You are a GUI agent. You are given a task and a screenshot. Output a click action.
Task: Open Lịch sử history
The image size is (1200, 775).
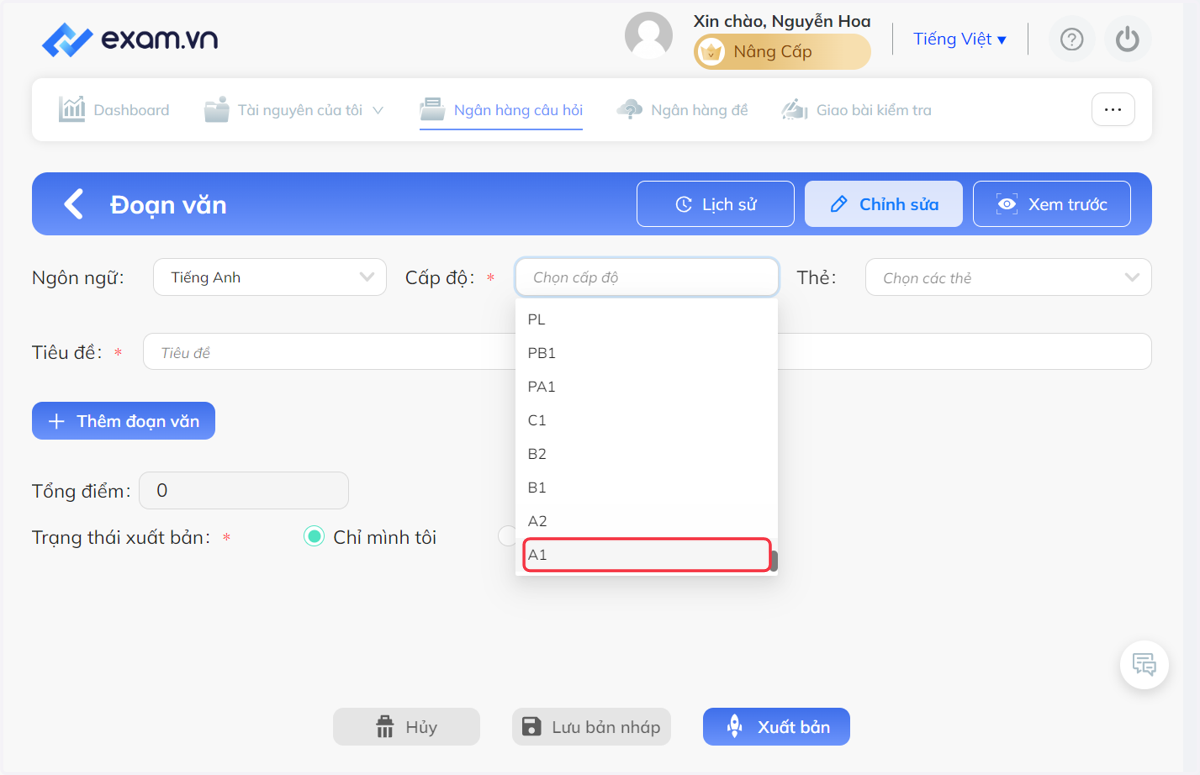715,204
